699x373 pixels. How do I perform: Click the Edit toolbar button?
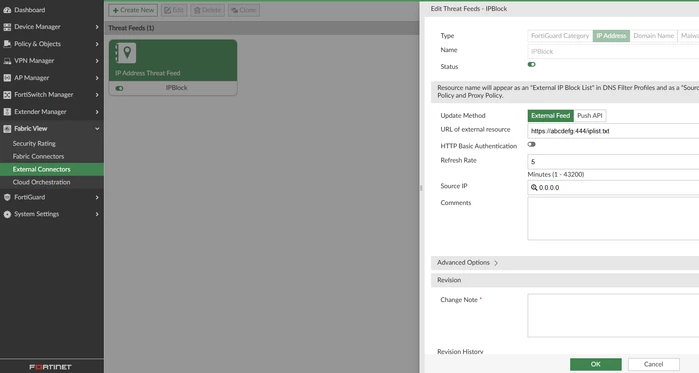[x=174, y=10]
